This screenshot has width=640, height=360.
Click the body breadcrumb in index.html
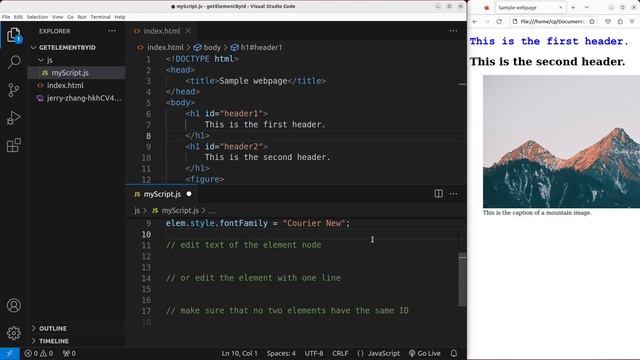click(207, 47)
